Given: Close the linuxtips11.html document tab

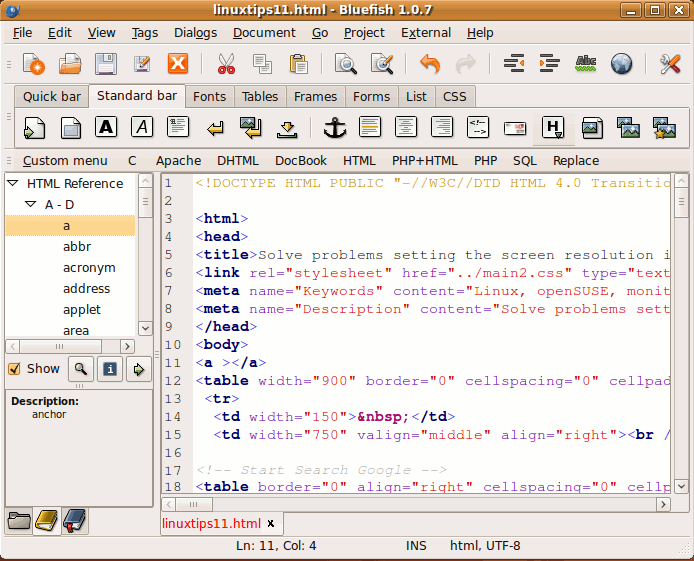Looking at the screenshot, I should pos(271,524).
